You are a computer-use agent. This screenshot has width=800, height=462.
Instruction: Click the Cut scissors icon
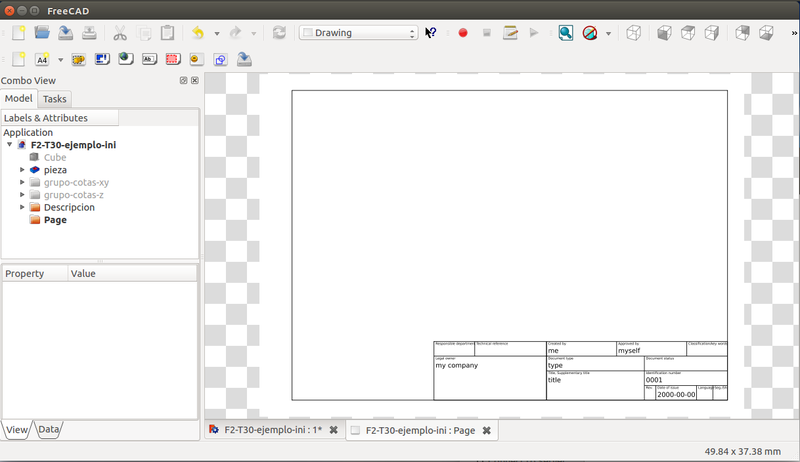click(x=120, y=33)
